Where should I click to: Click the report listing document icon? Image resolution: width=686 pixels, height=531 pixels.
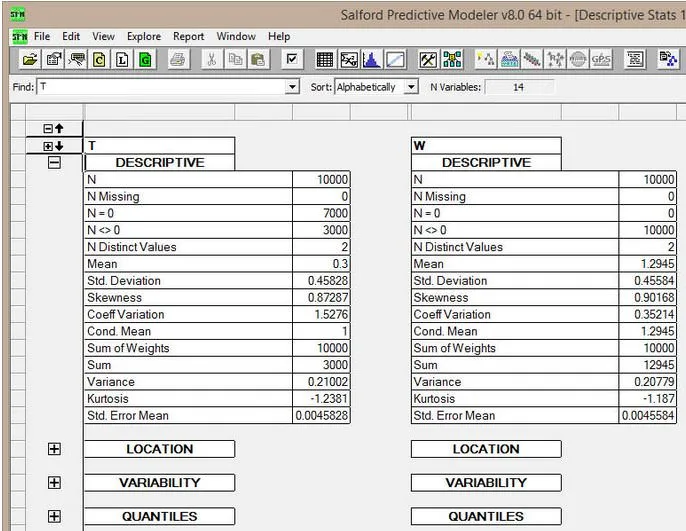click(635, 59)
